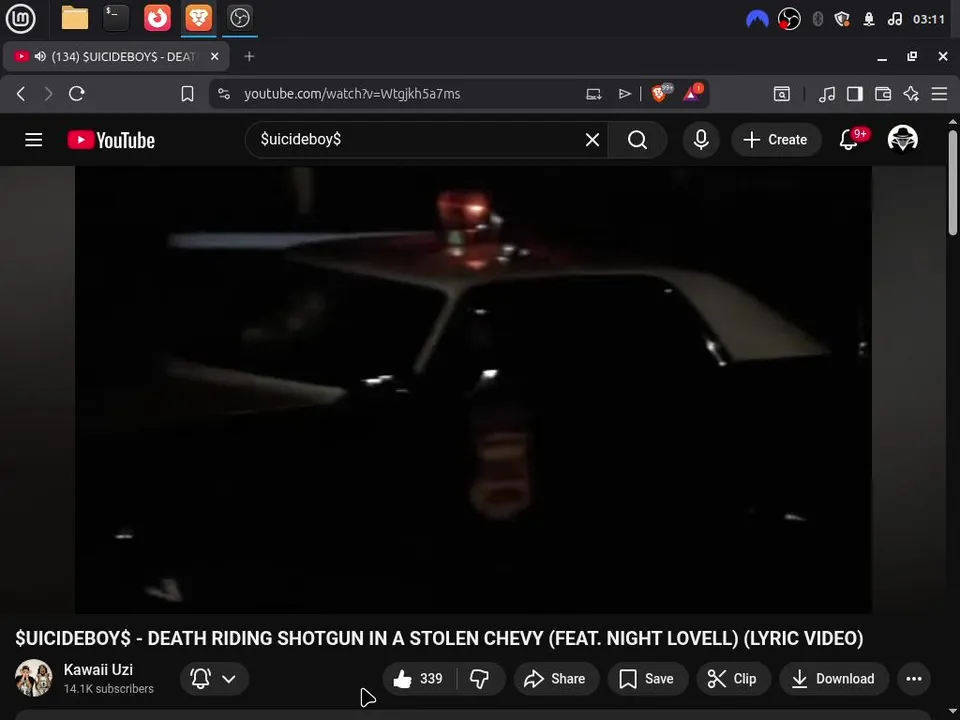Download this video
This screenshot has width=960, height=720.
(x=833, y=678)
